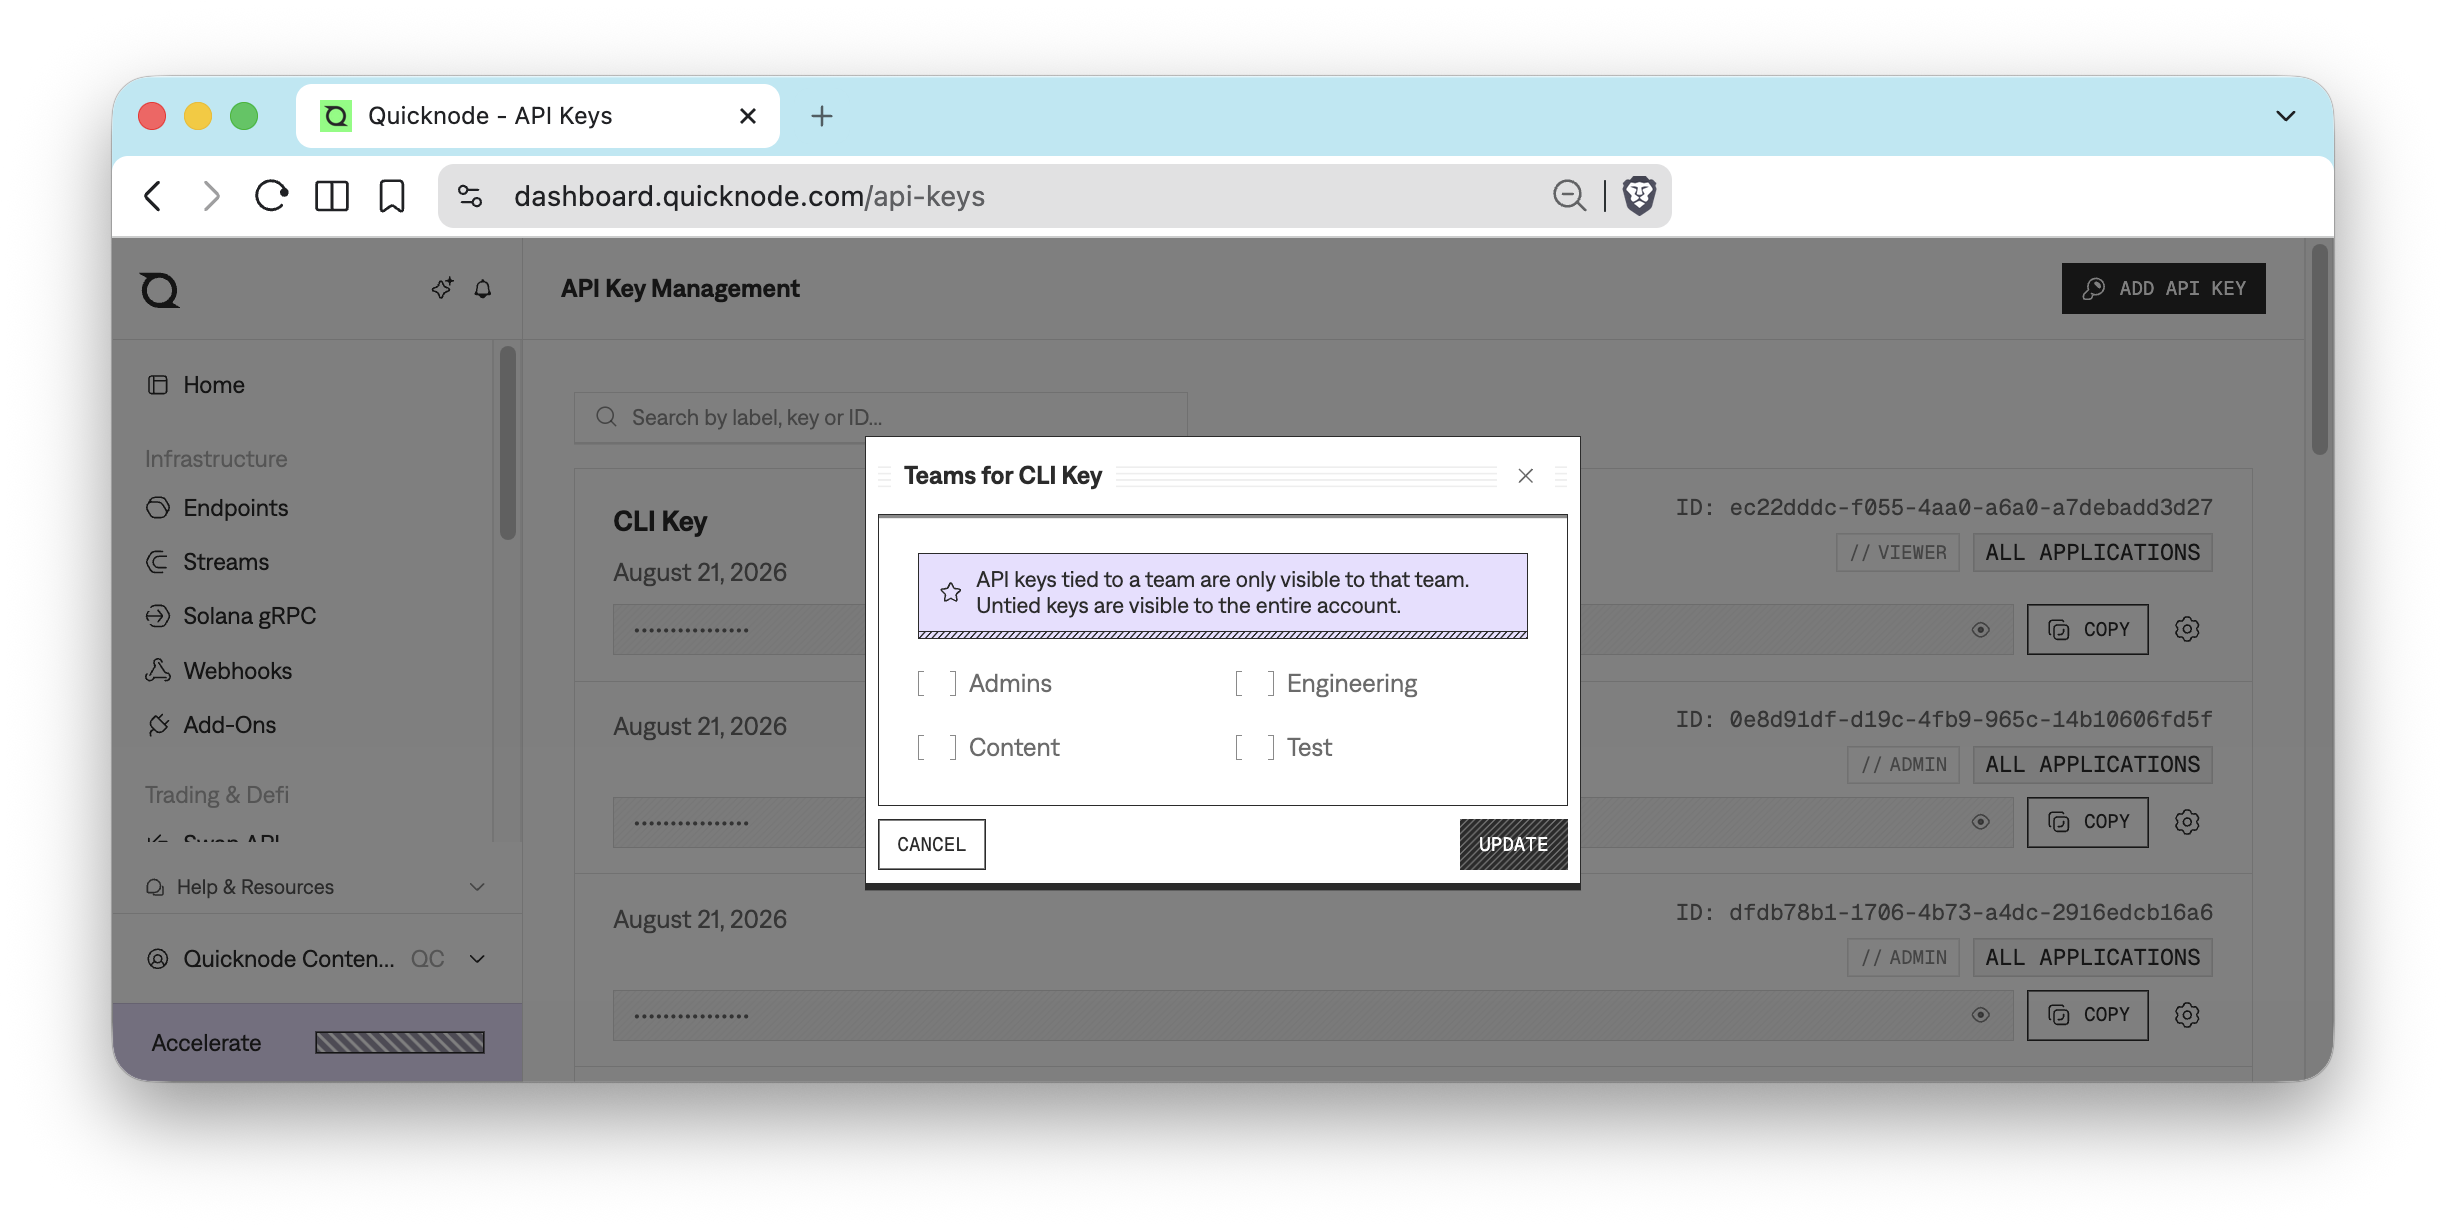The height and width of the screenshot is (1230, 2446).
Task: Expand the Quicknode Content account switcher
Action: (316, 959)
